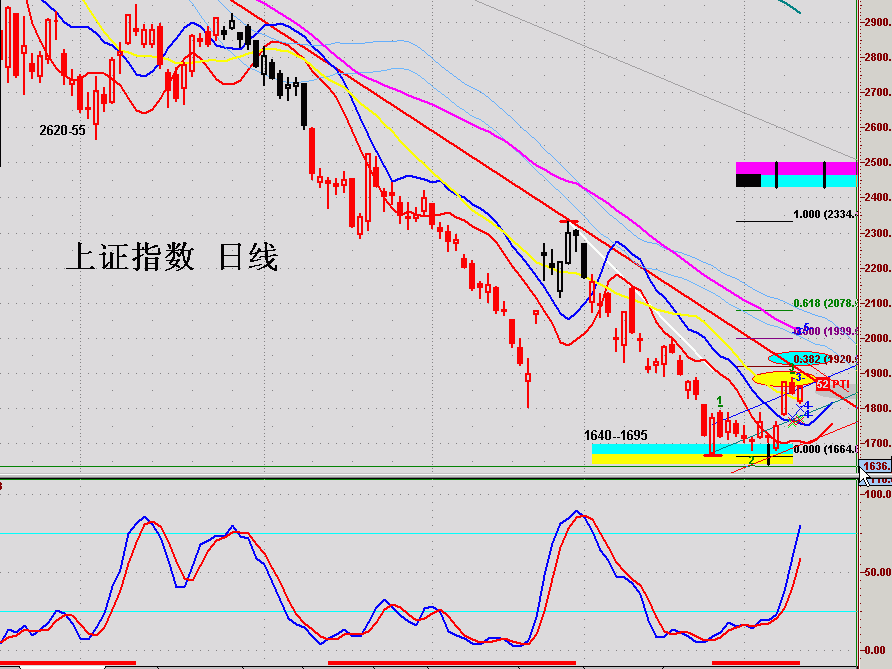
Task: Select the yellow band of the 1640--1695 zone
Action: 692,459
